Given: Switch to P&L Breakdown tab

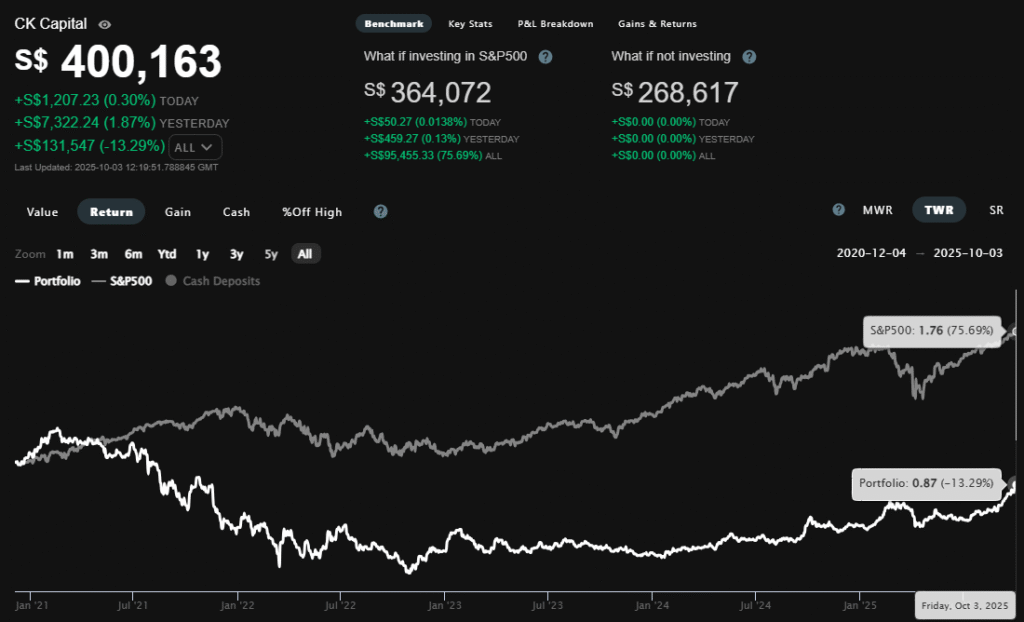Looking at the screenshot, I should click(555, 23).
